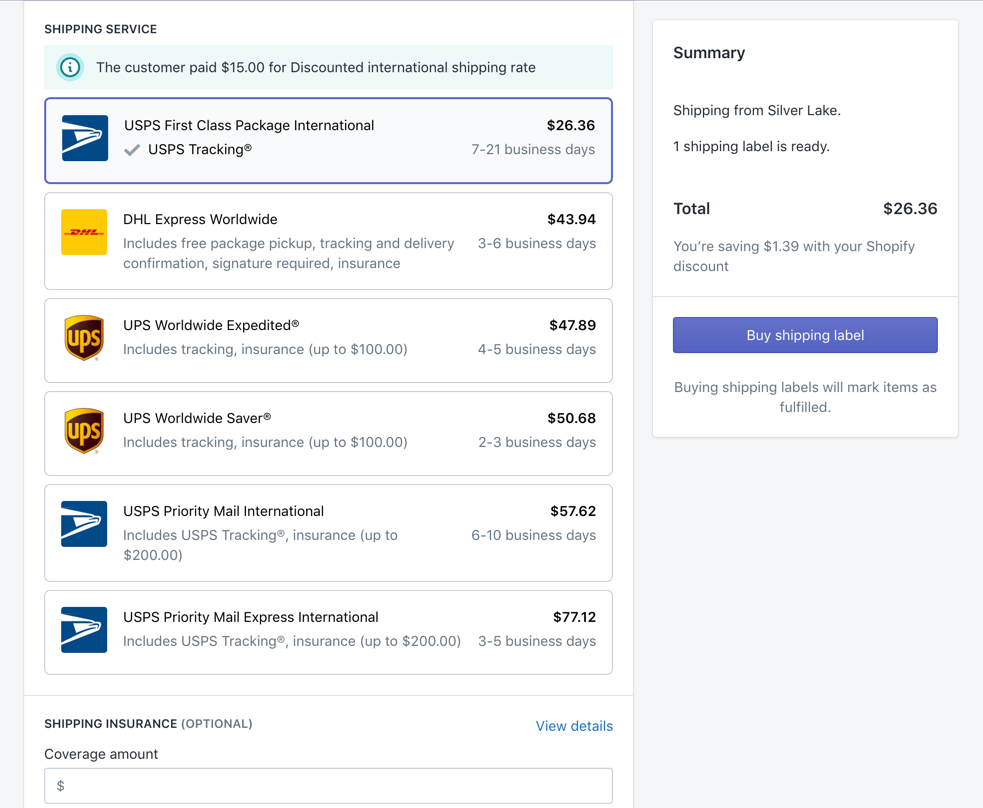Click the UPS shield logo for Worldwide Saver
The height and width of the screenshot is (808, 983).
pyautogui.click(x=84, y=431)
